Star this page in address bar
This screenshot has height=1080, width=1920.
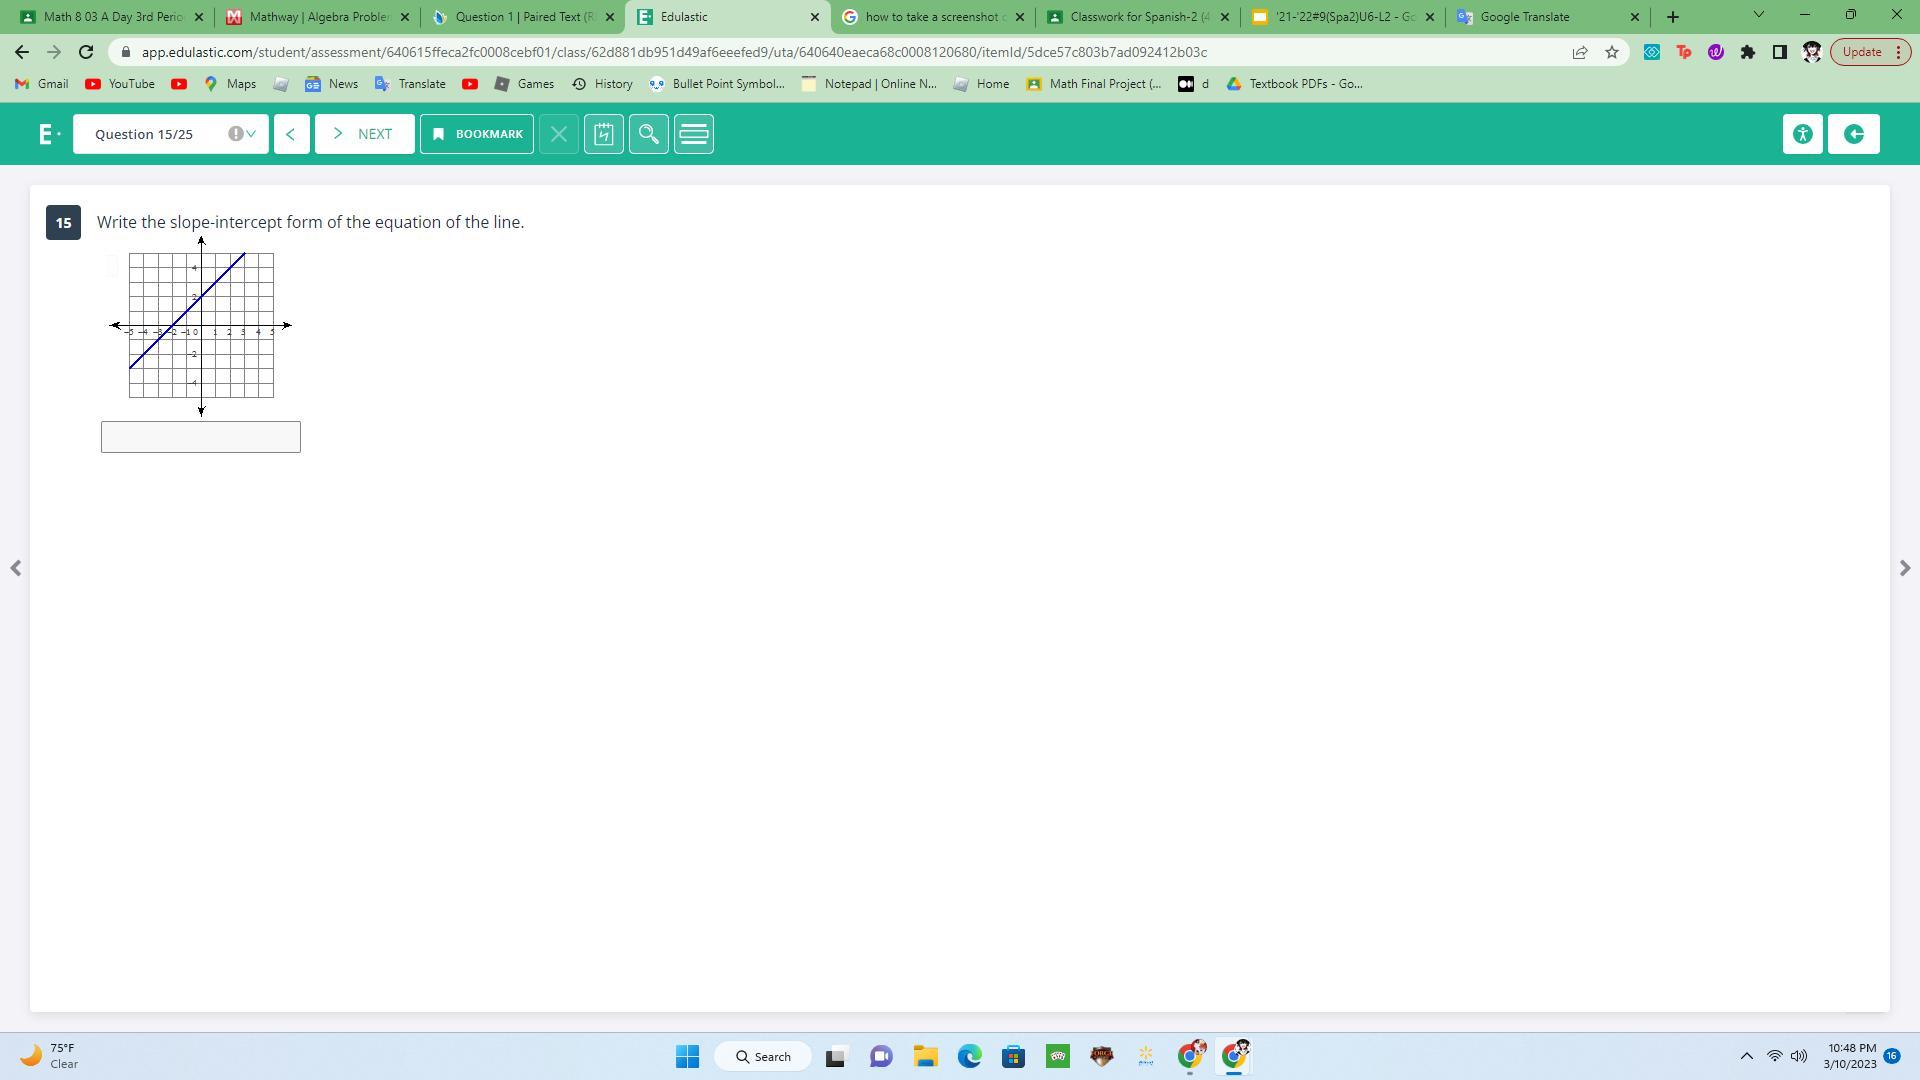tap(1612, 52)
